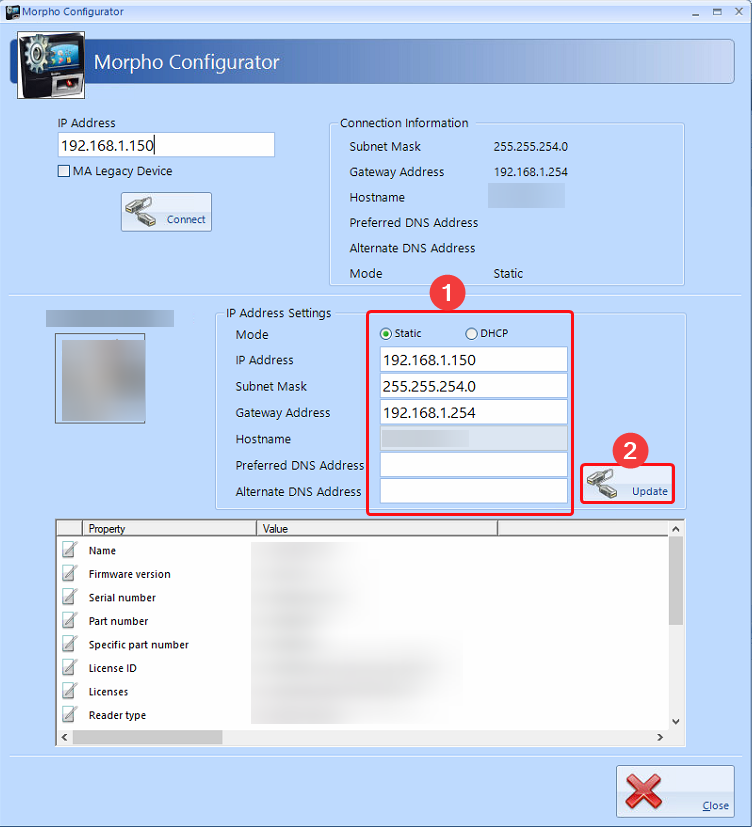Click the pencil icon beside Specific part number

[70, 644]
